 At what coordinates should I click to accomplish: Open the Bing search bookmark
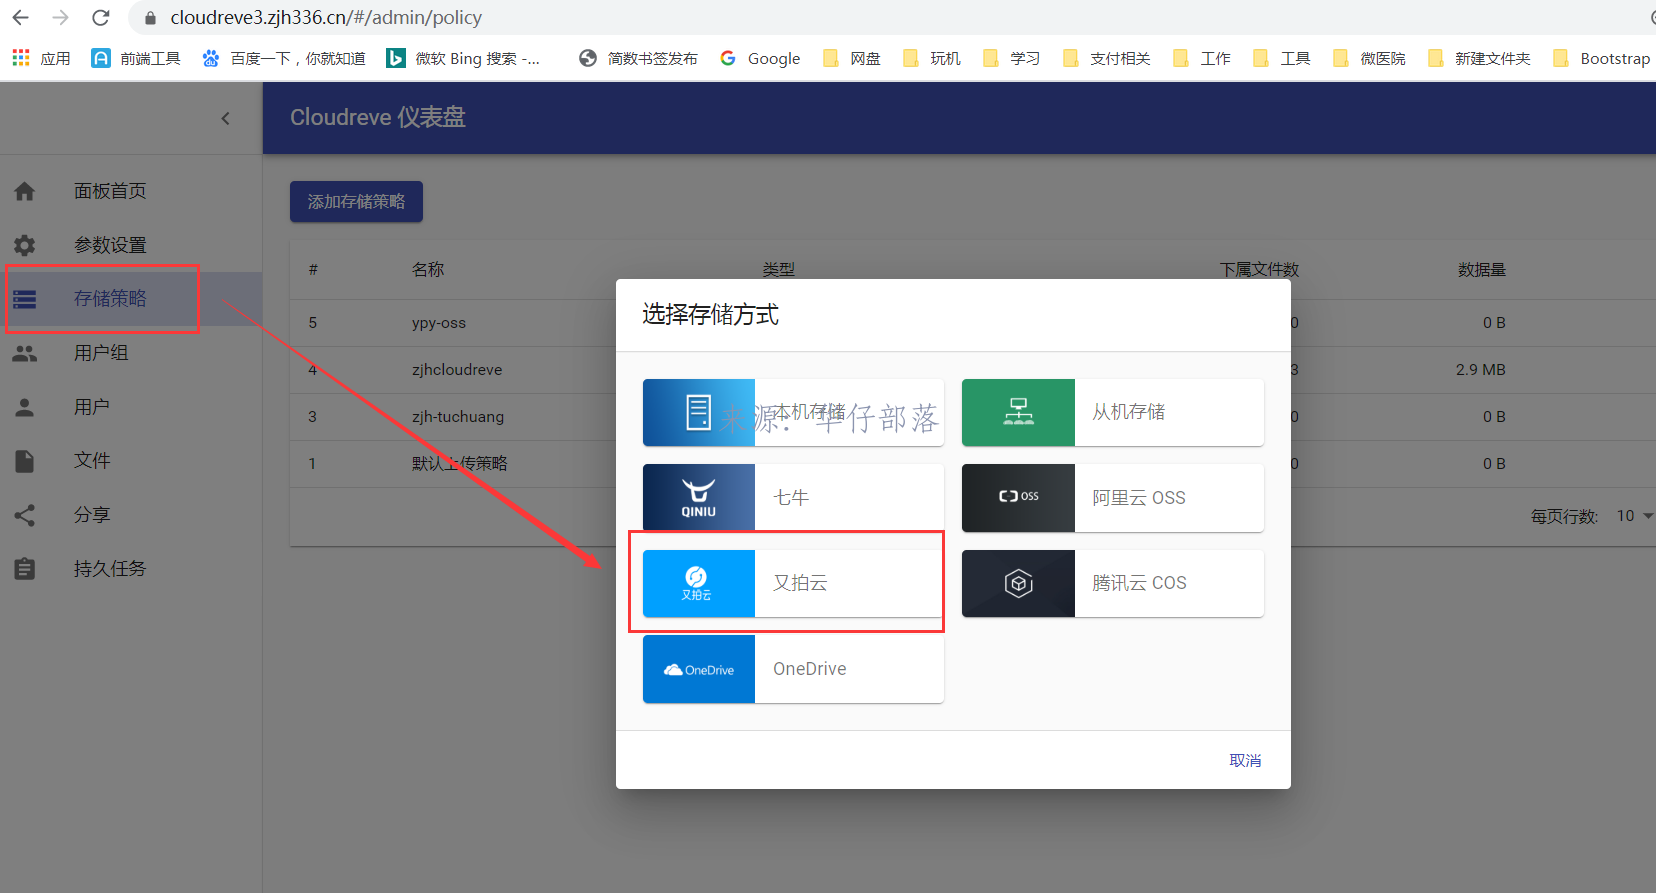(x=463, y=59)
